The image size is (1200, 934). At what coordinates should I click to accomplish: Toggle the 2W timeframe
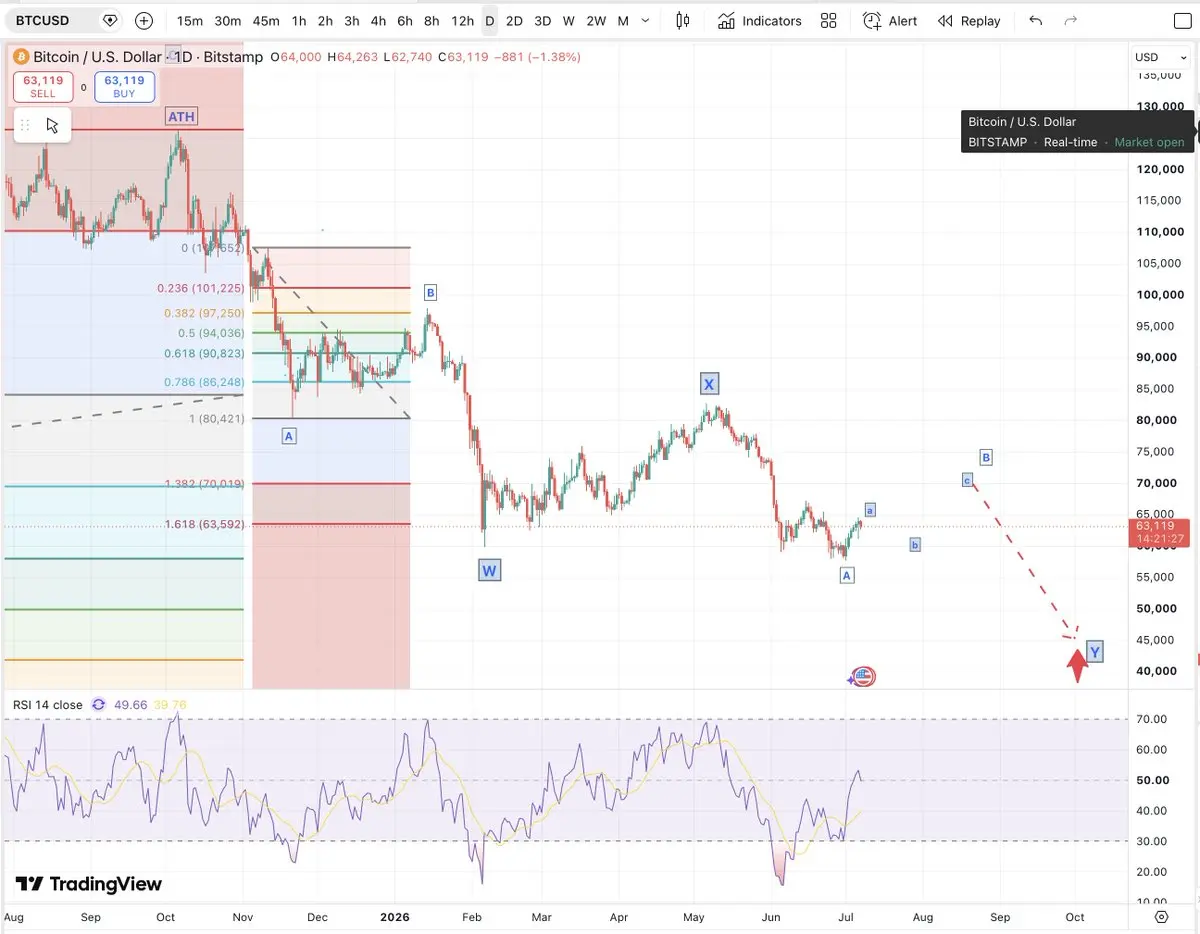596,20
